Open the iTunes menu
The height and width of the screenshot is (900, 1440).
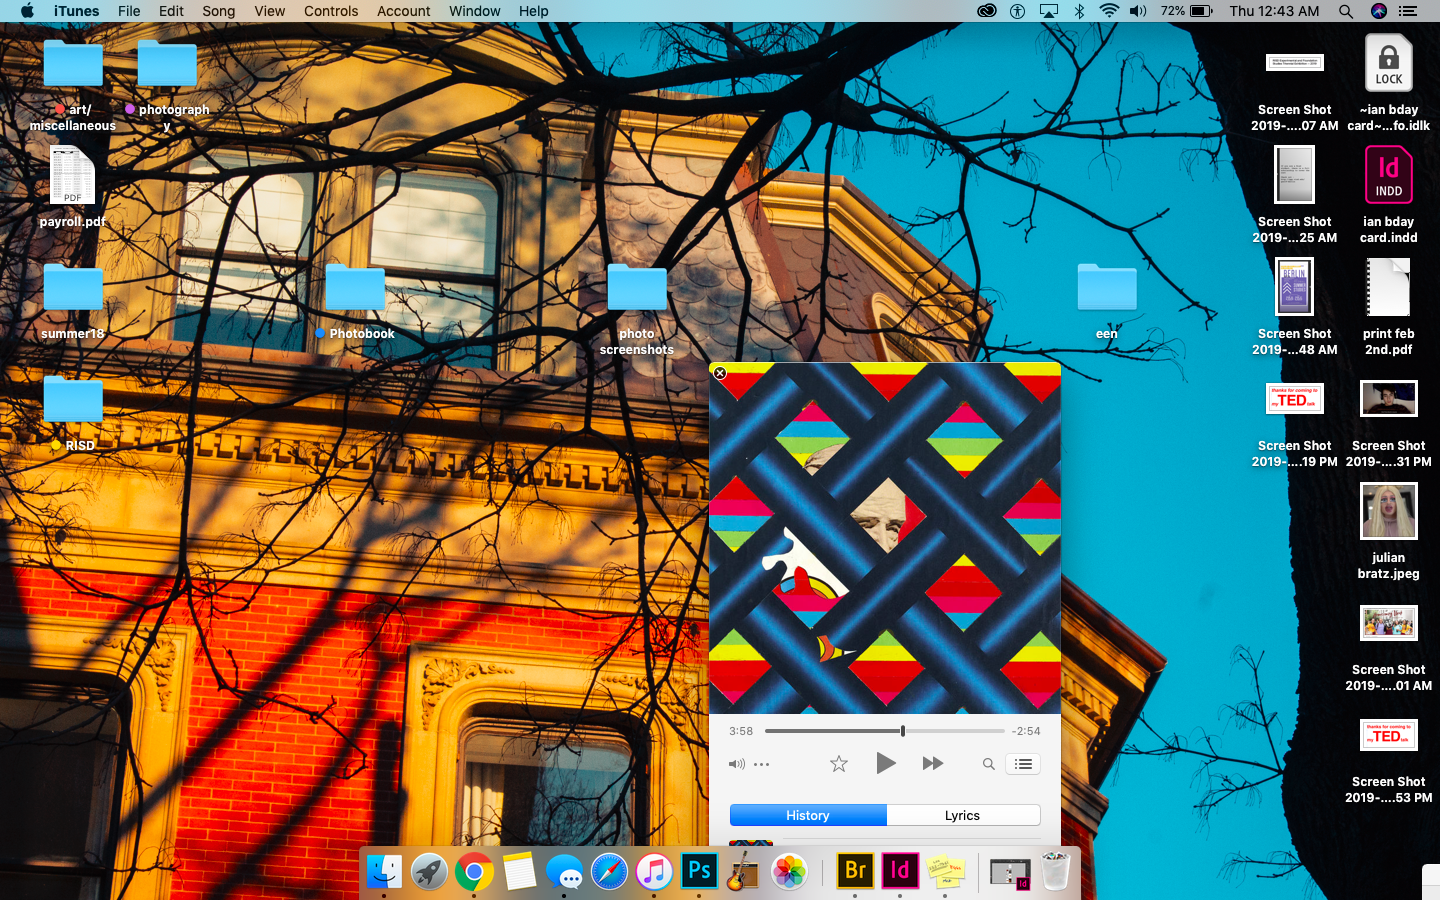(76, 11)
